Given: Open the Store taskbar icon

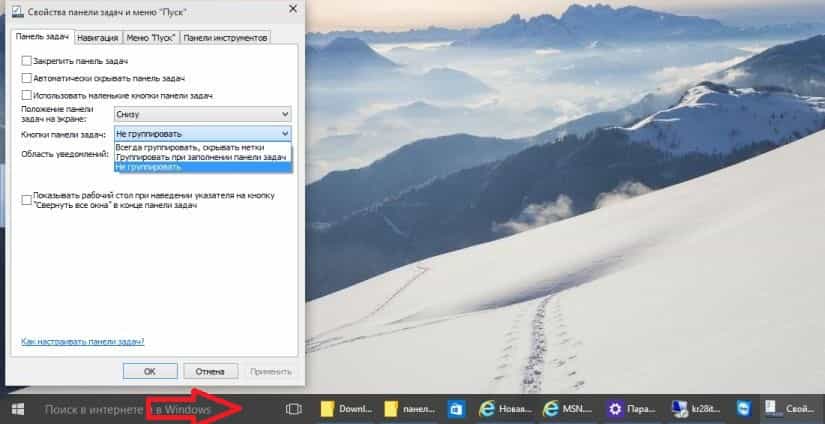Looking at the screenshot, I should point(456,409).
